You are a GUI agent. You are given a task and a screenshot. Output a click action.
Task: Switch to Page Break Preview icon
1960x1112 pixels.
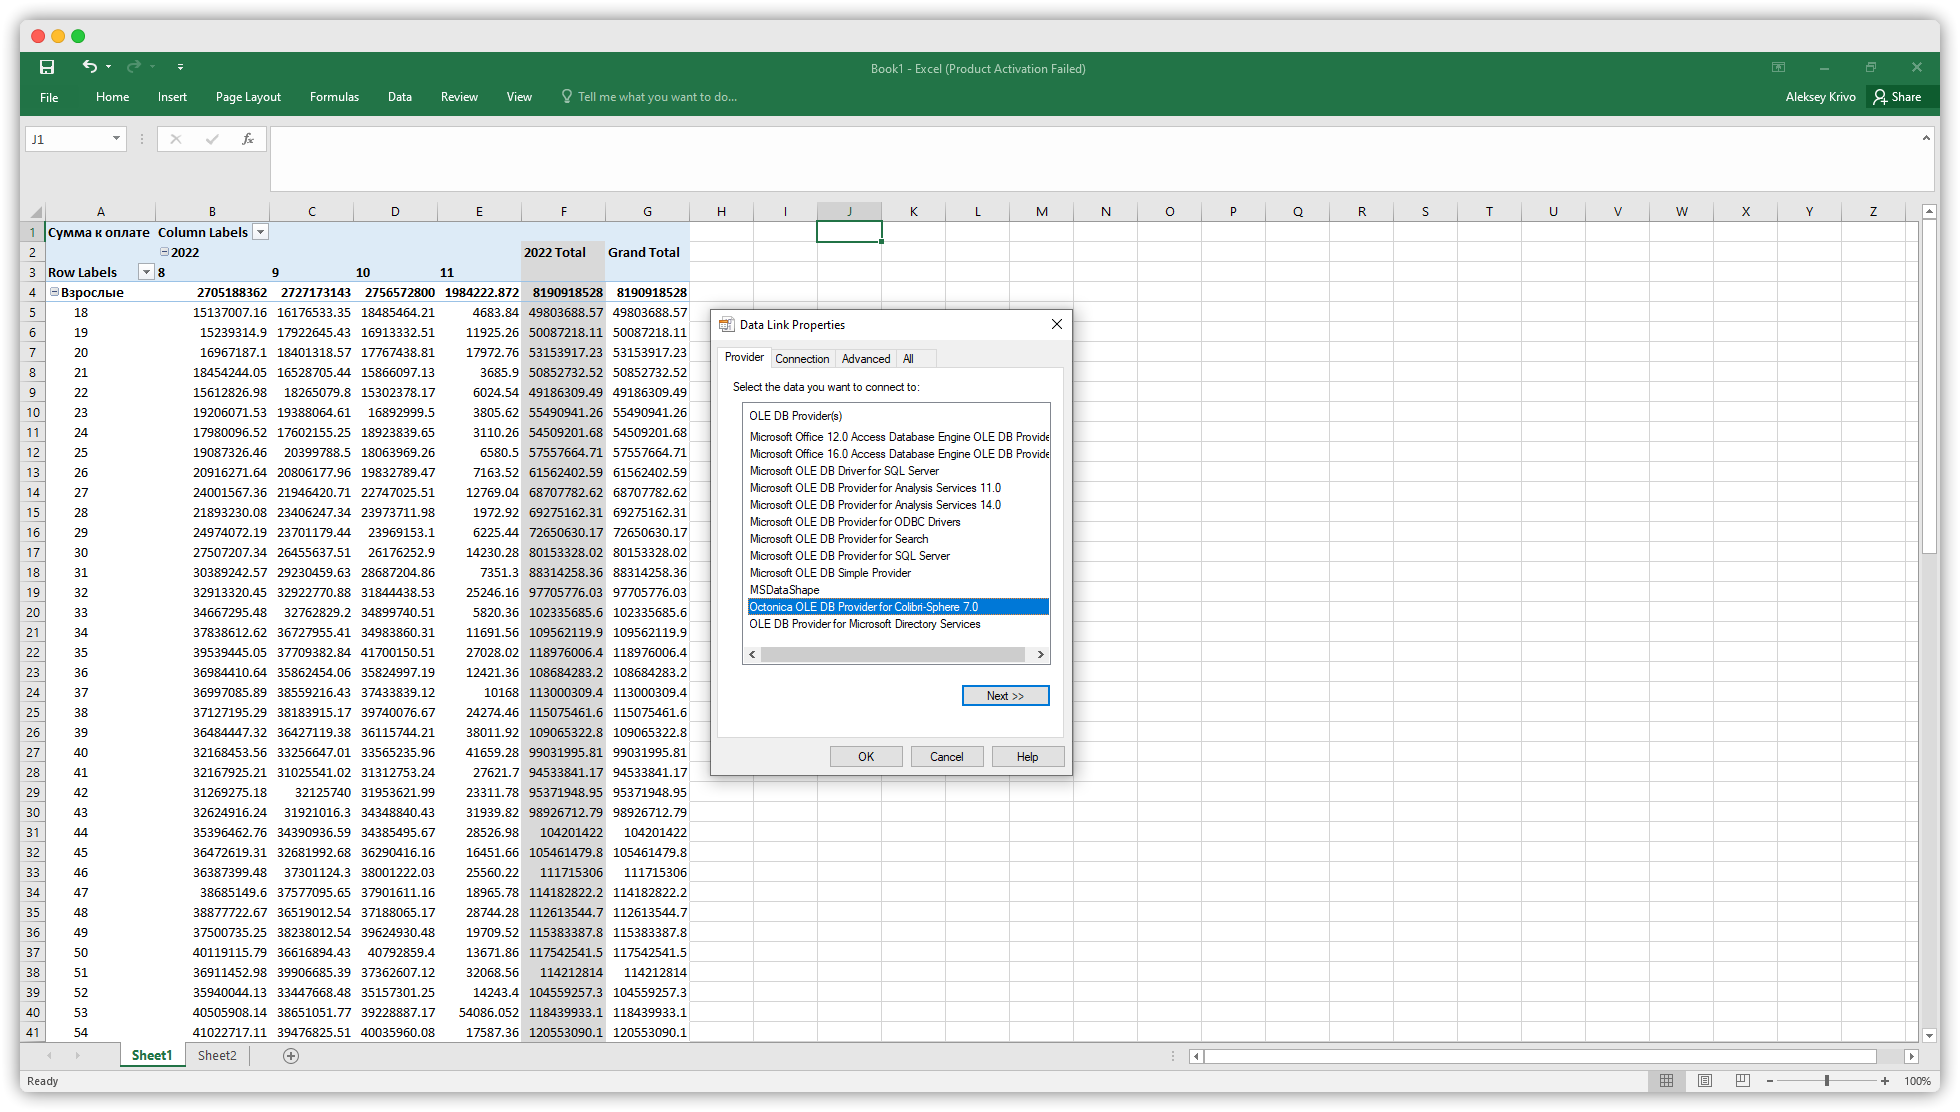pos(1743,1081)
